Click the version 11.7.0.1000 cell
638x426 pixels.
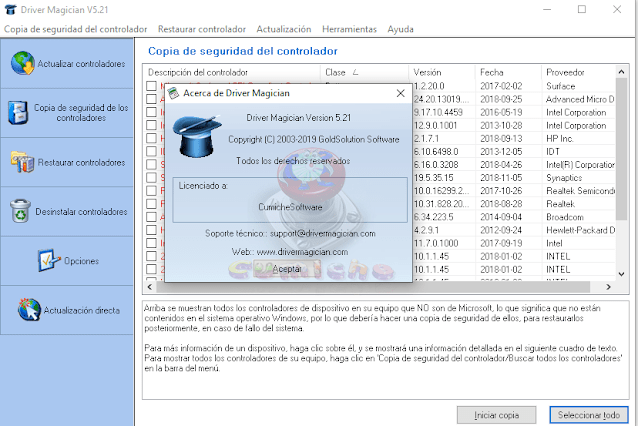tap(436, 243)
